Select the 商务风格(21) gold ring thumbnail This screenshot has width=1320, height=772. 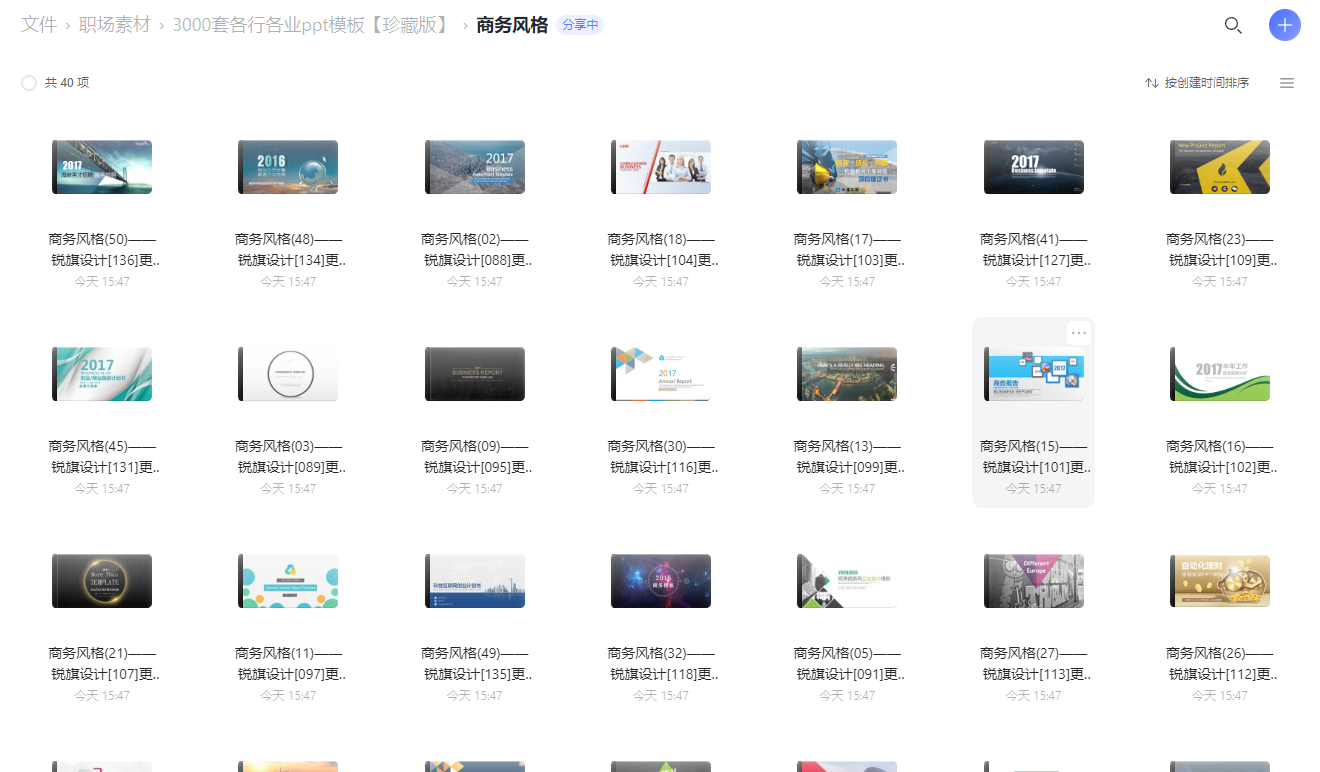click(x=102, y=581)
